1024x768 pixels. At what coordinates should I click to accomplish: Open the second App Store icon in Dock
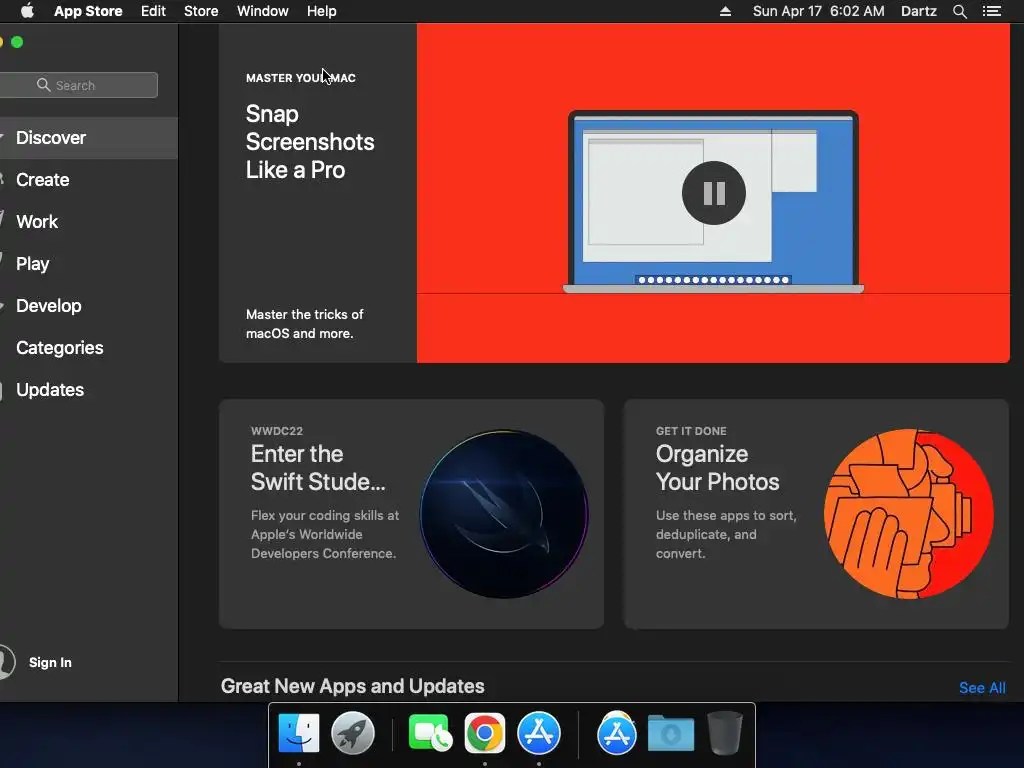[x=616, y=733]
